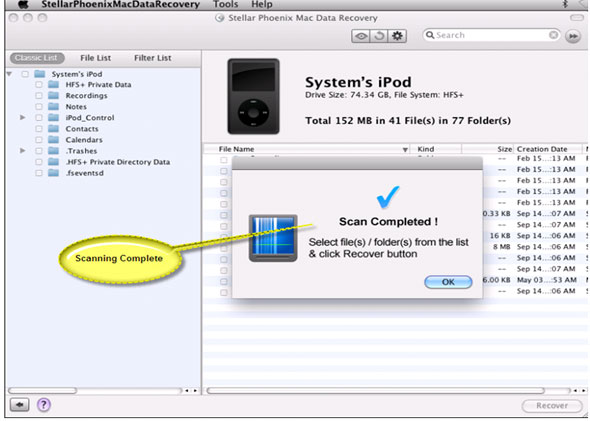The width and height of the screenshot is (590, 421).
Task: Click the 0.33 KB size cell
Action: pos(497,213)
